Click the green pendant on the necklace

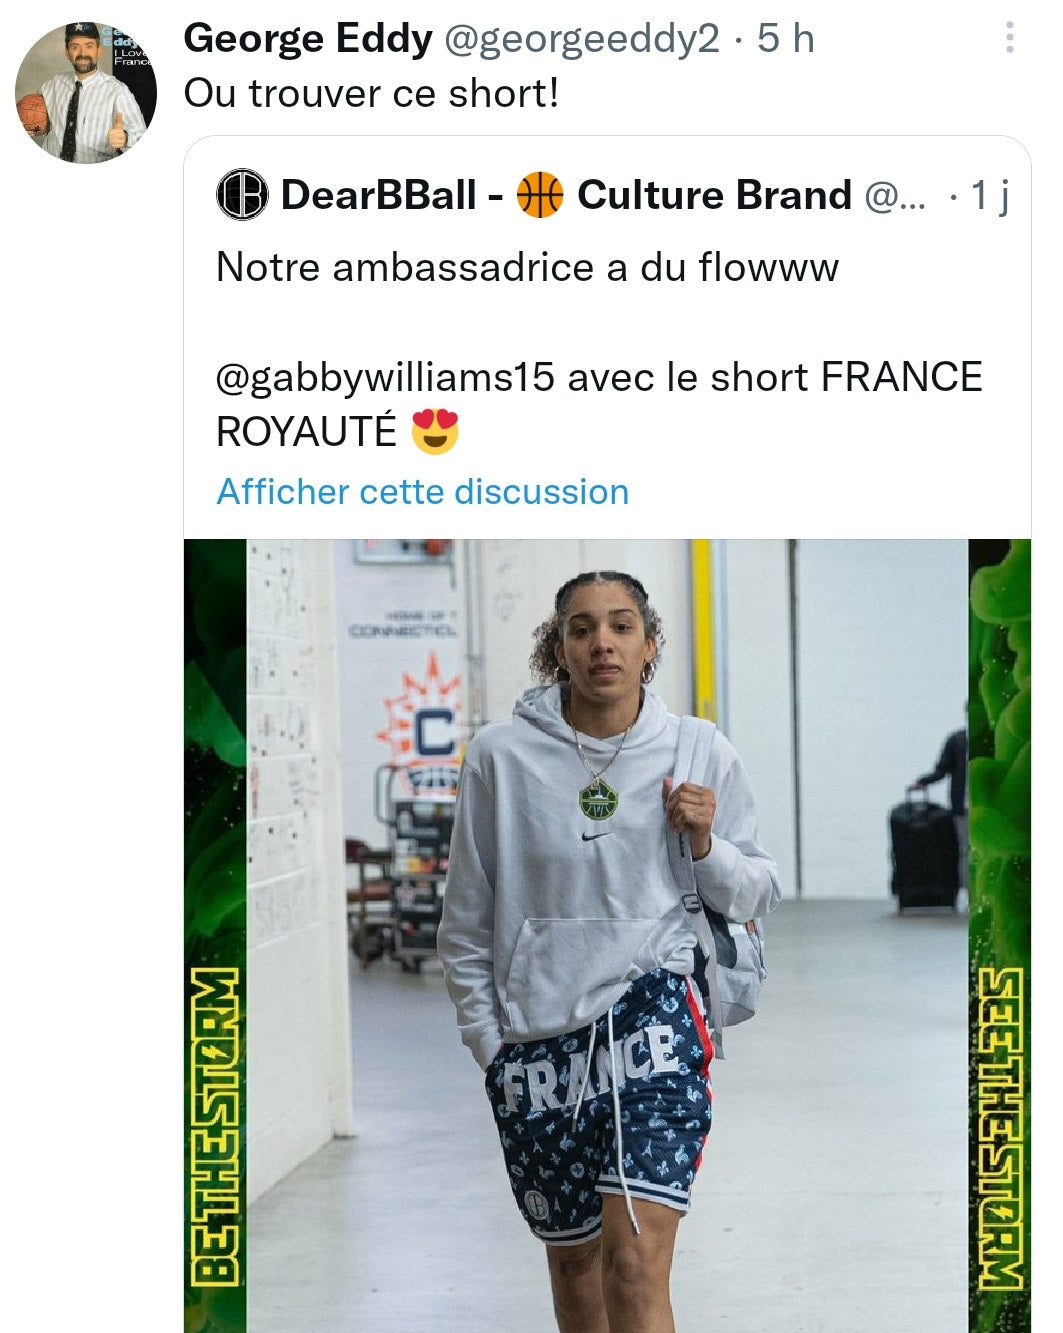598,800
